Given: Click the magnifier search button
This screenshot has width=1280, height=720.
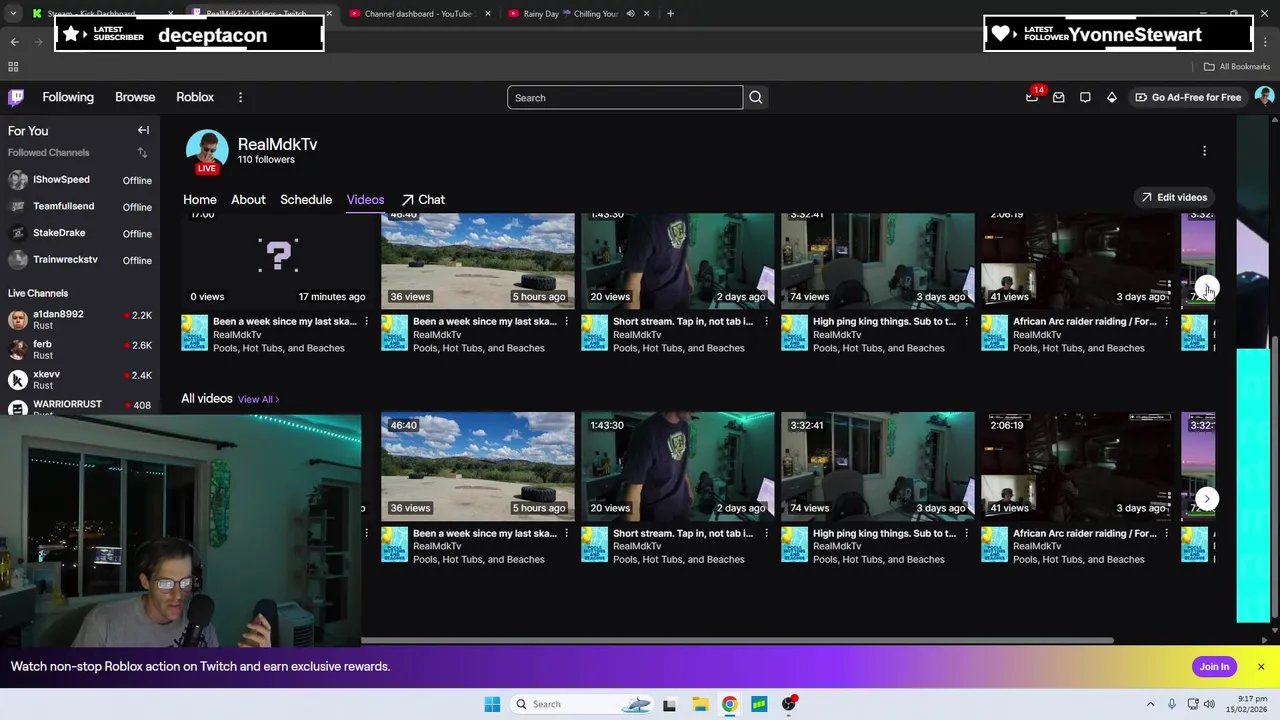Looking at the screenshot, I should [756, 97].
